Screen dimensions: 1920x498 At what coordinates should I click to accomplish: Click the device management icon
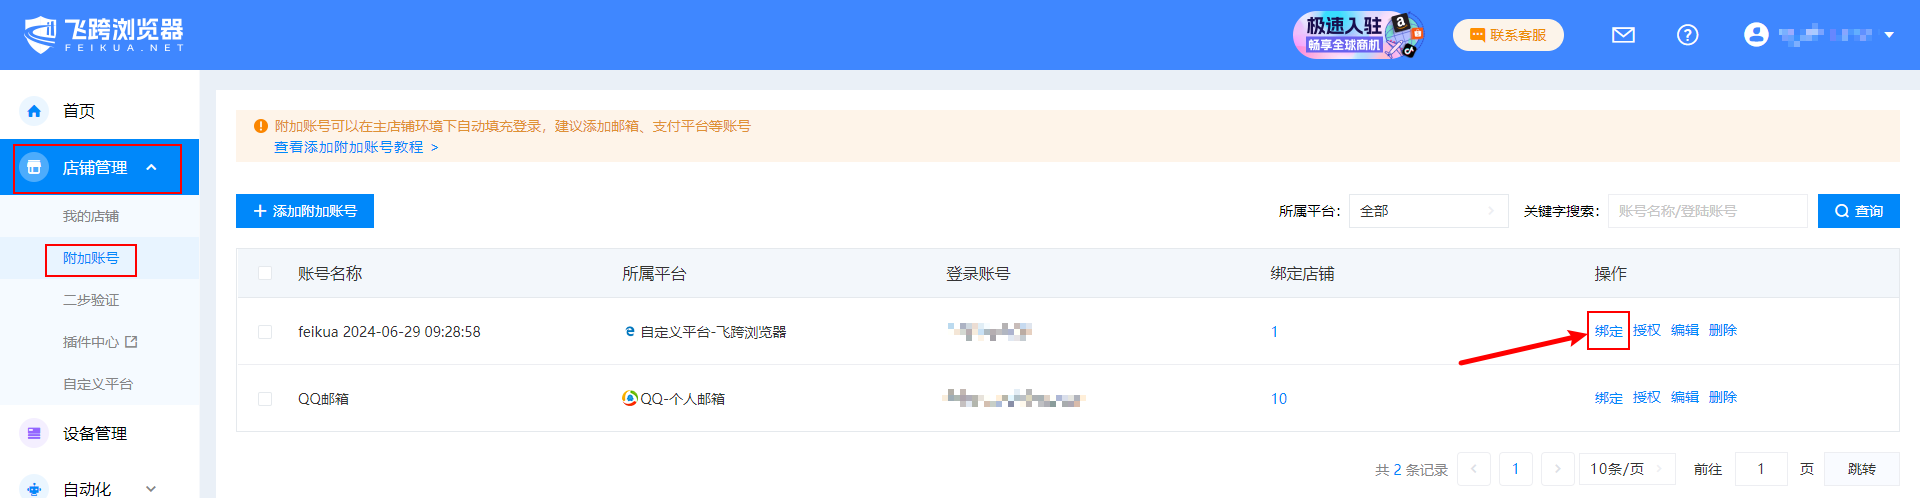point(34,433)
